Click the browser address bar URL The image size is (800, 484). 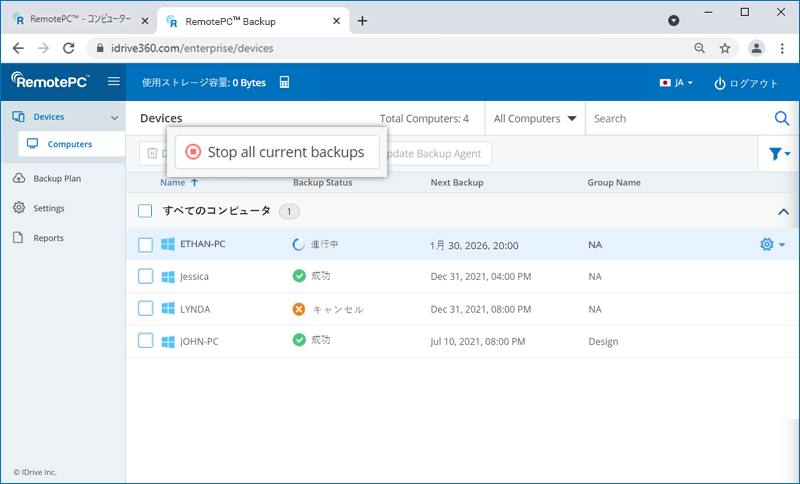point(192,48)
